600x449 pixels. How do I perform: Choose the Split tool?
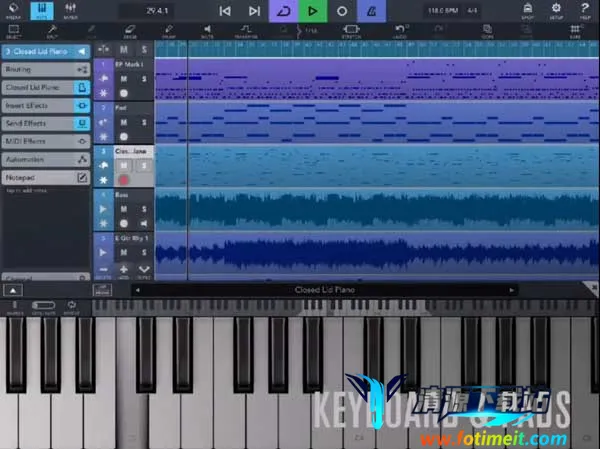pyautogui.click(x=52, y=31)
